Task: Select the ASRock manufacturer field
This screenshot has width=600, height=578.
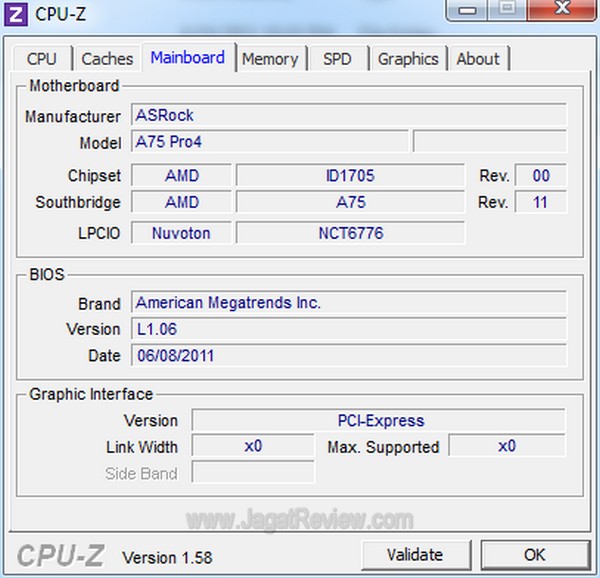Action: coord(349,114)
